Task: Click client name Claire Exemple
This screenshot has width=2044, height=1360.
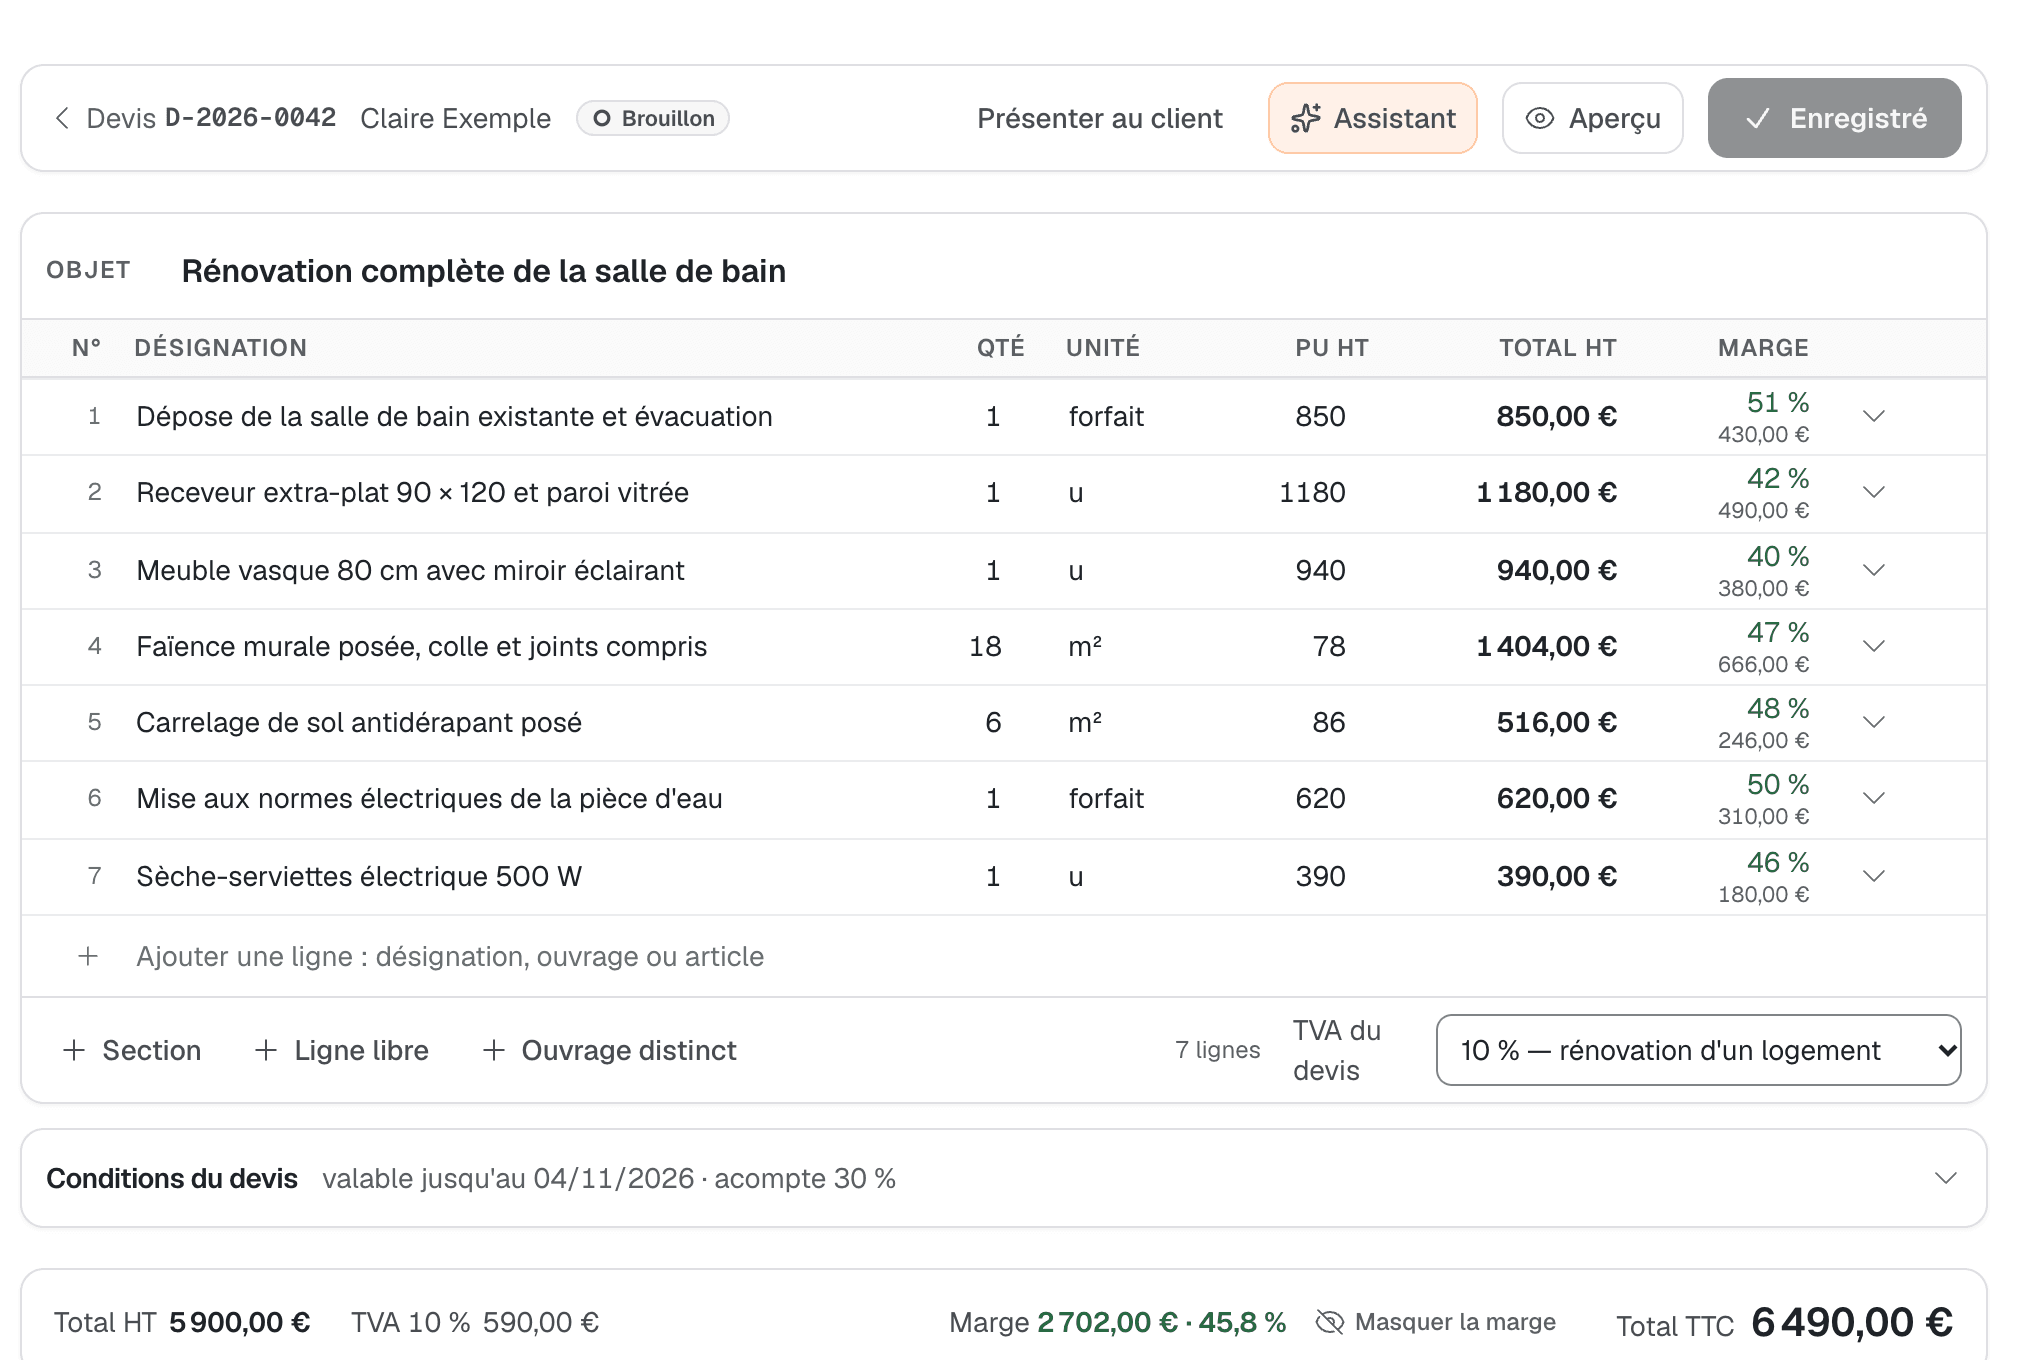Action: coord(455,118)
